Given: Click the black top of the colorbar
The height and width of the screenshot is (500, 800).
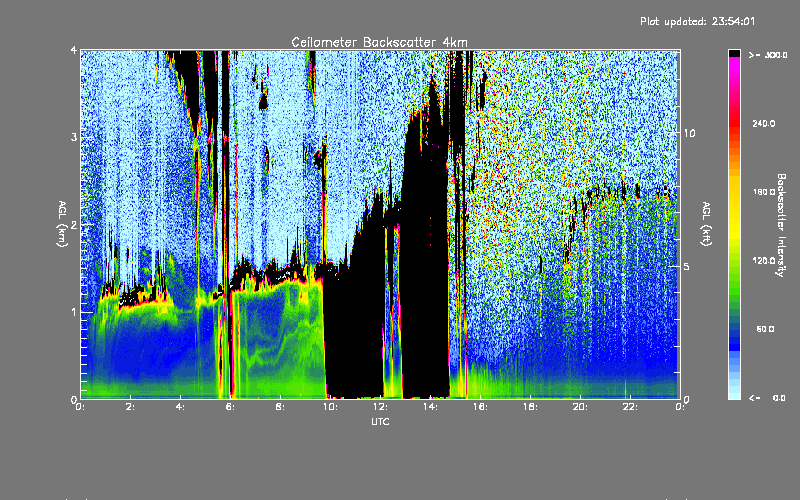Looking at the screenshot, I should point(734,53).
